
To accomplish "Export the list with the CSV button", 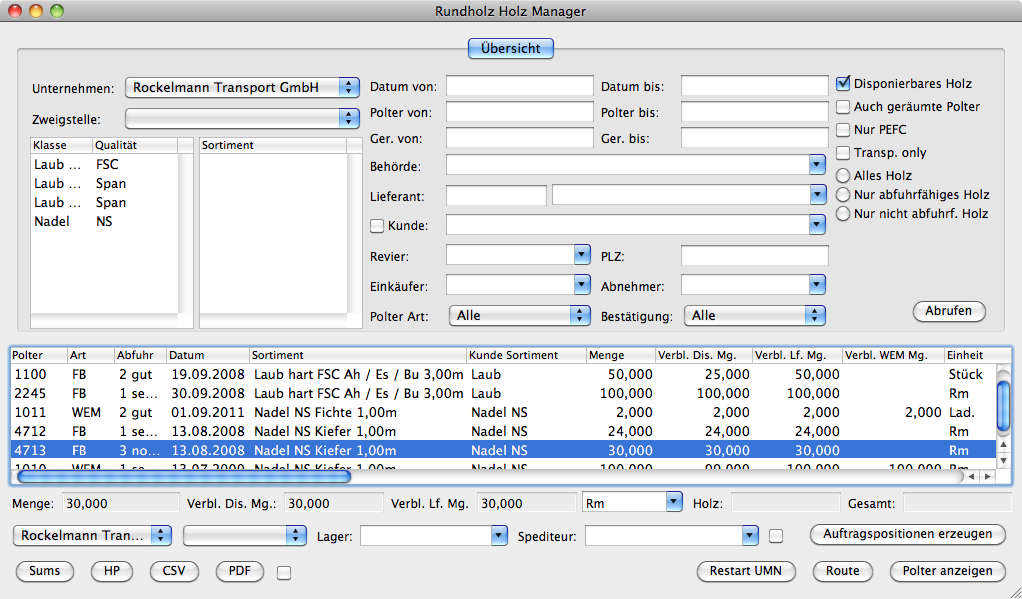I will [174, 571].
